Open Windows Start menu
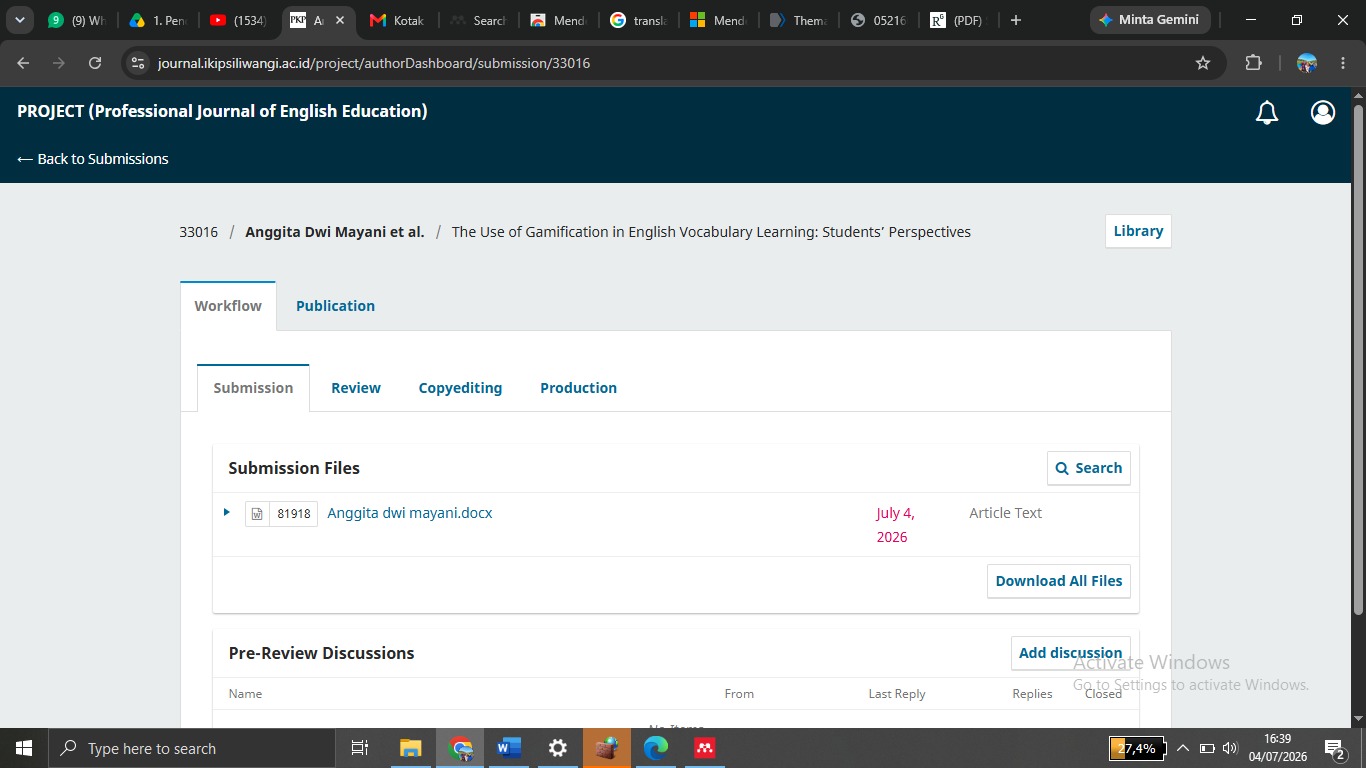The width and height of the screenshot is (1366, 768). [x=23, y=748]
